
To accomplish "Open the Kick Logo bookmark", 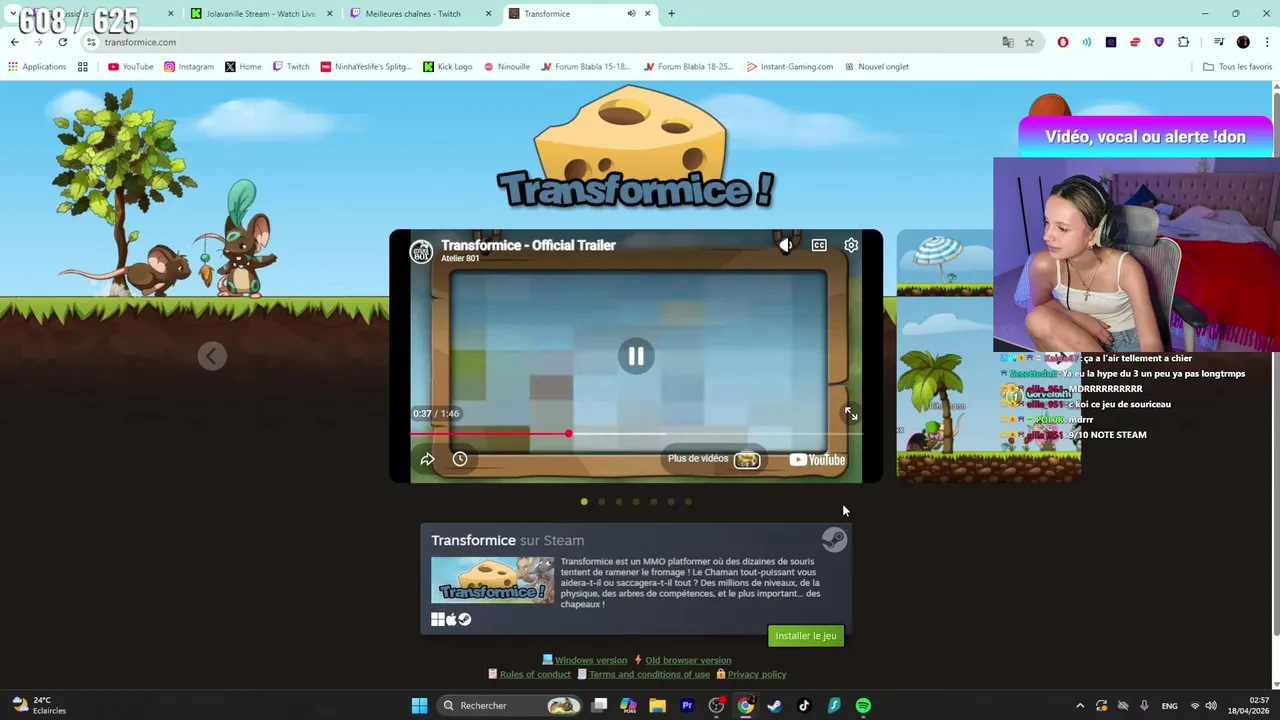I will [447, 67].
